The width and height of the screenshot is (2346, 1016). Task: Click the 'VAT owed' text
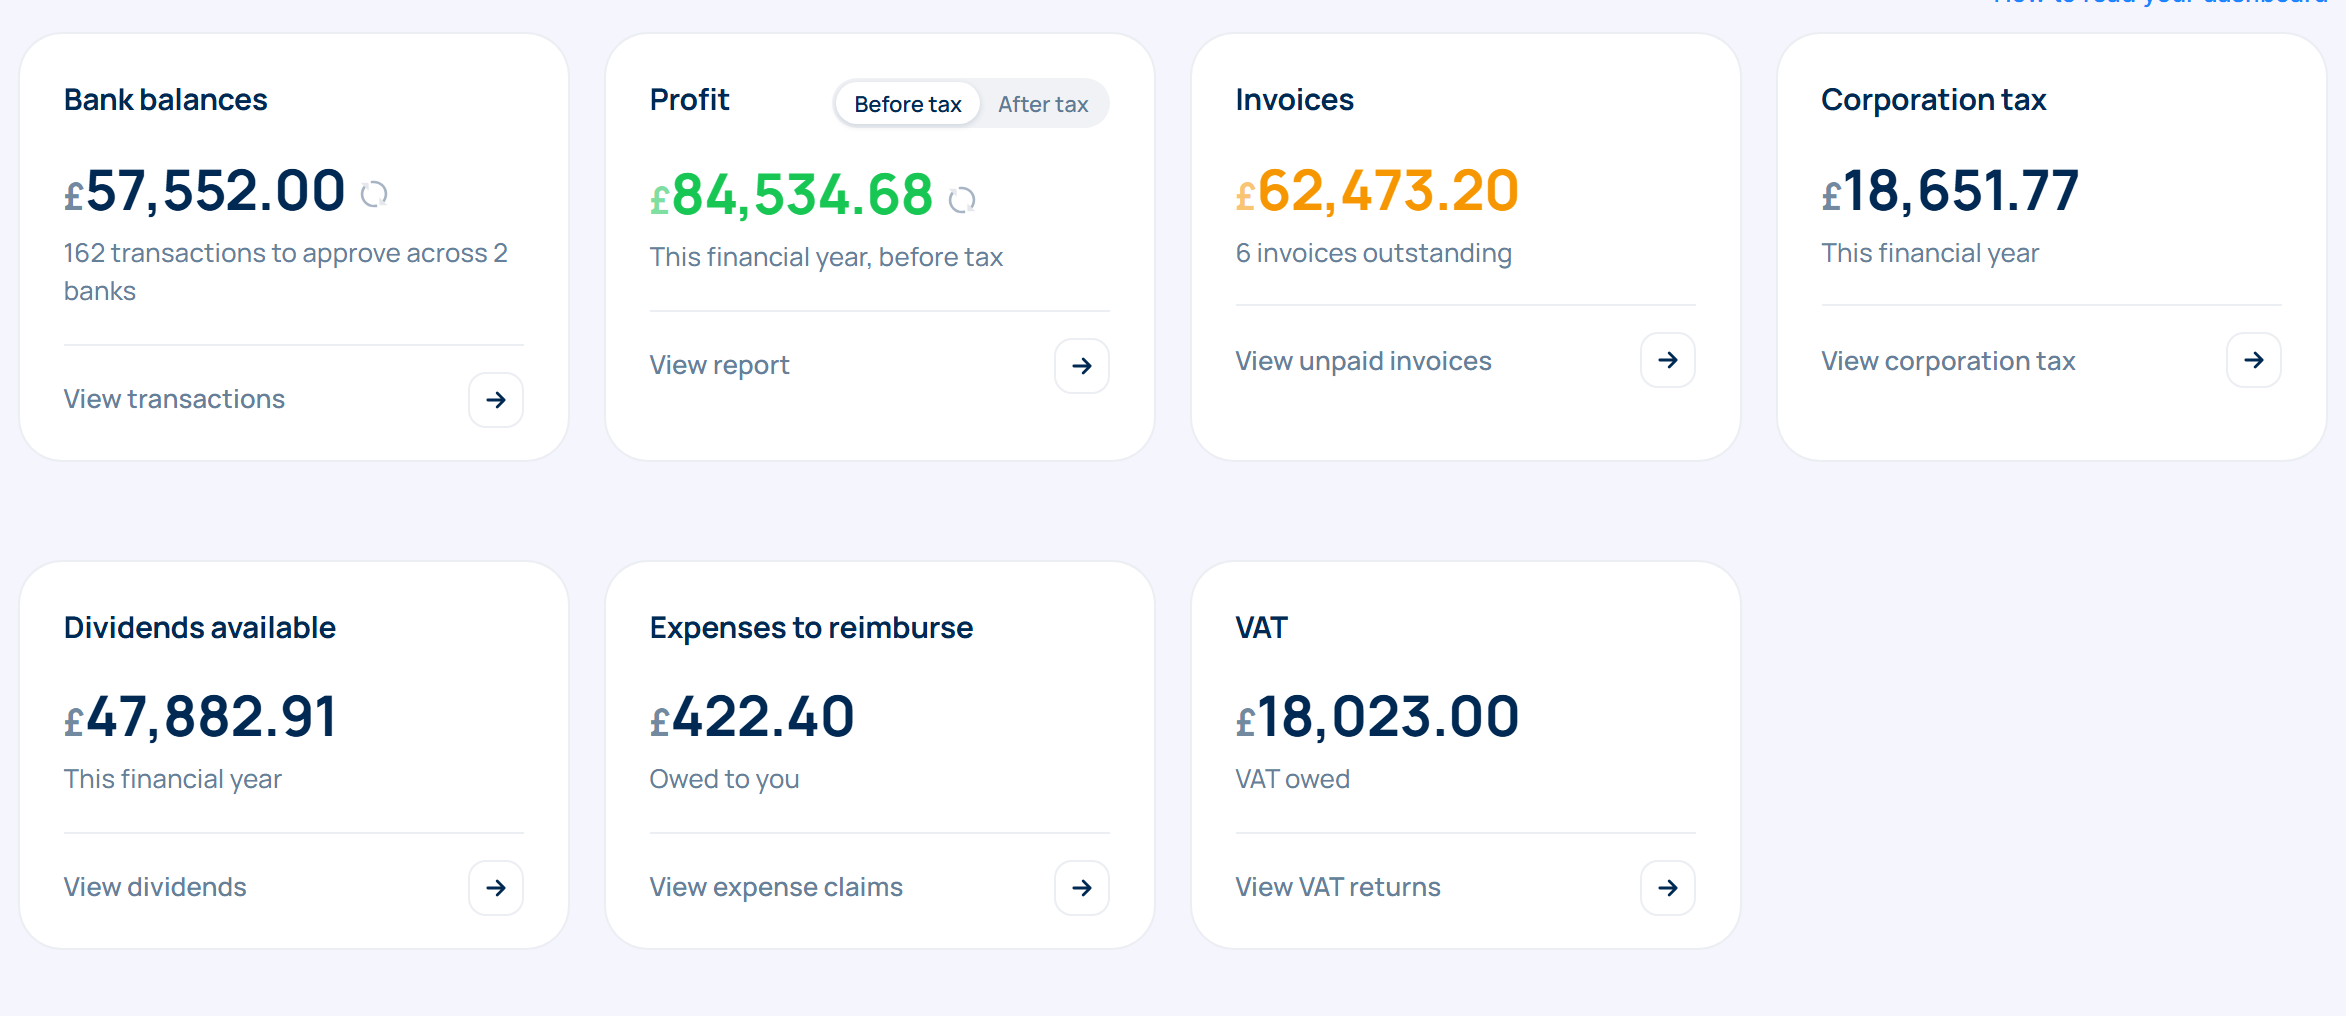pyautogui.click(x=1293, y=779)
